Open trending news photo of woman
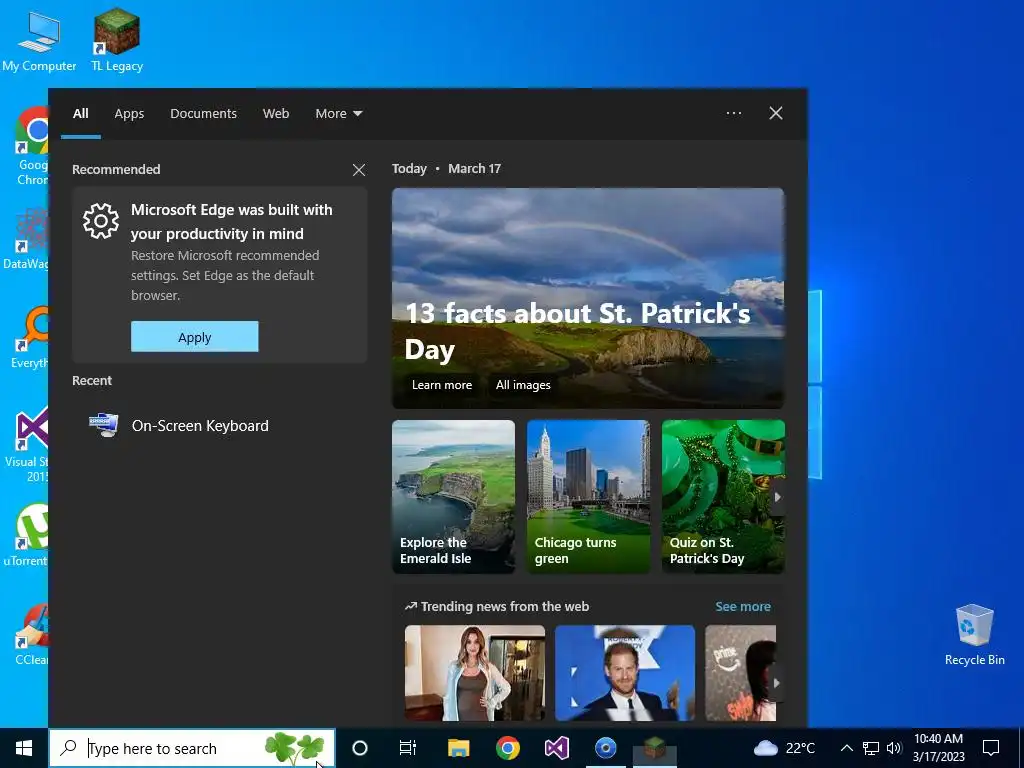Image resolution: width=1024 pixels, height=768 pixels. click(475, 673)
